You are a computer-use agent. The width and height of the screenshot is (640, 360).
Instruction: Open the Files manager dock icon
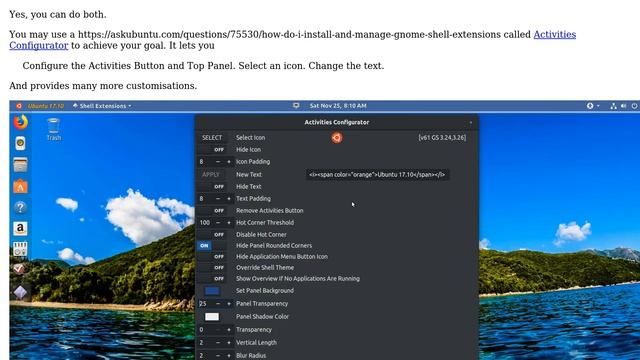pos(20,164)
